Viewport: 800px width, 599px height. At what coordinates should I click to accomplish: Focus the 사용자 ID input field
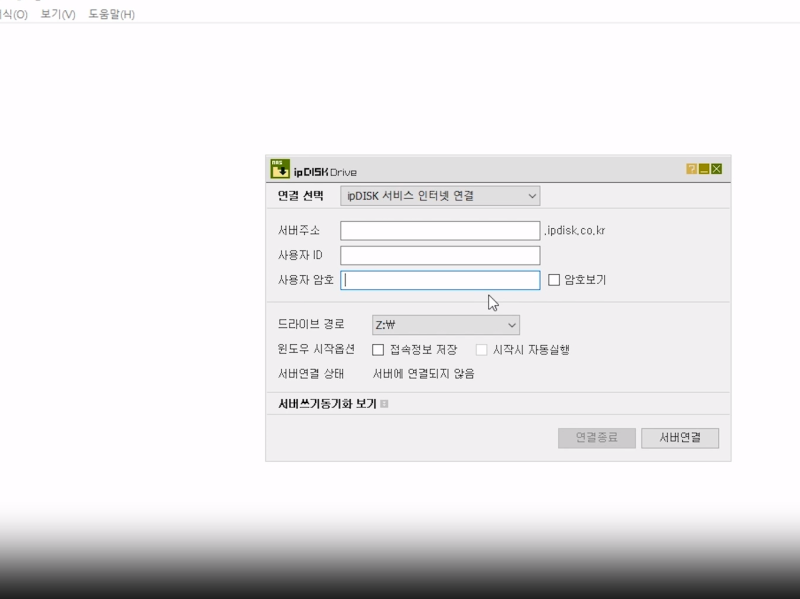[x=440, y=256]
